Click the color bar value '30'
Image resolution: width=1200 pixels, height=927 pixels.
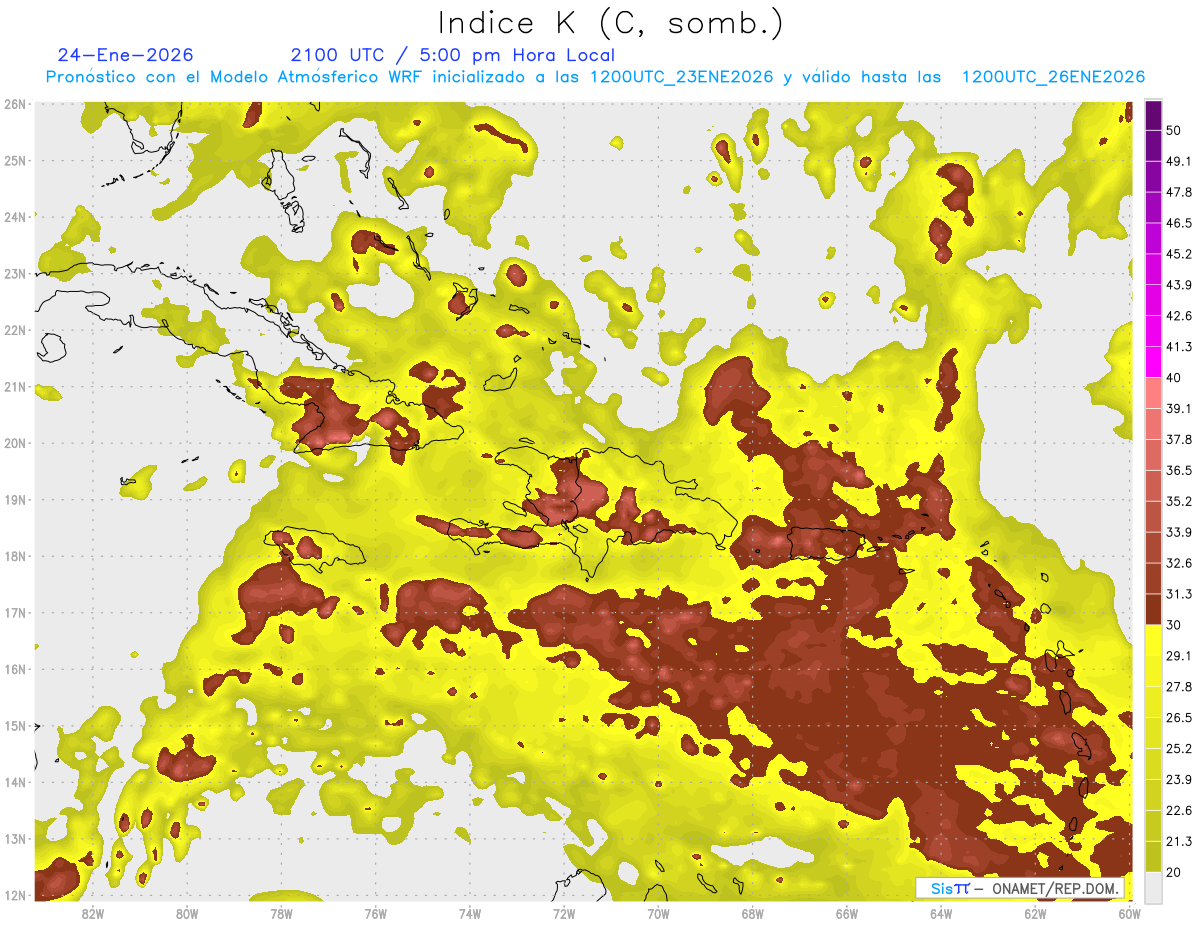click(x=1174, y=625)
